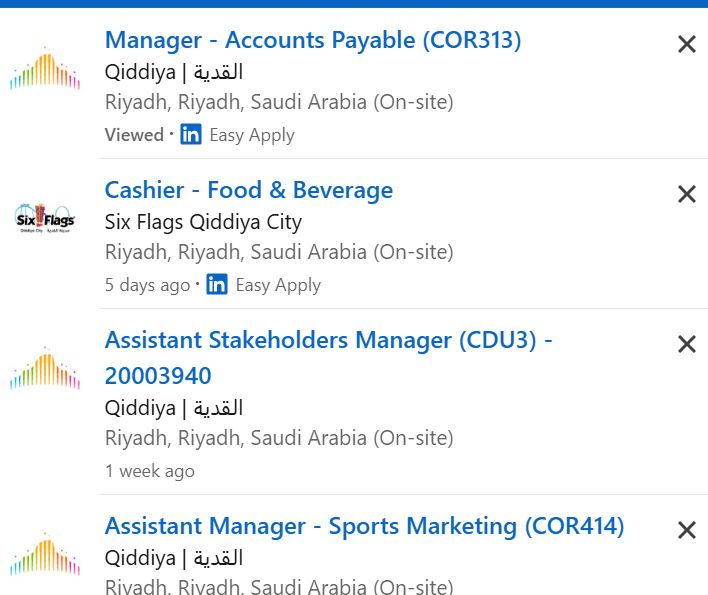Click the Six Flags company logo
The image size is (708, 595).
[x=45, y=218]
